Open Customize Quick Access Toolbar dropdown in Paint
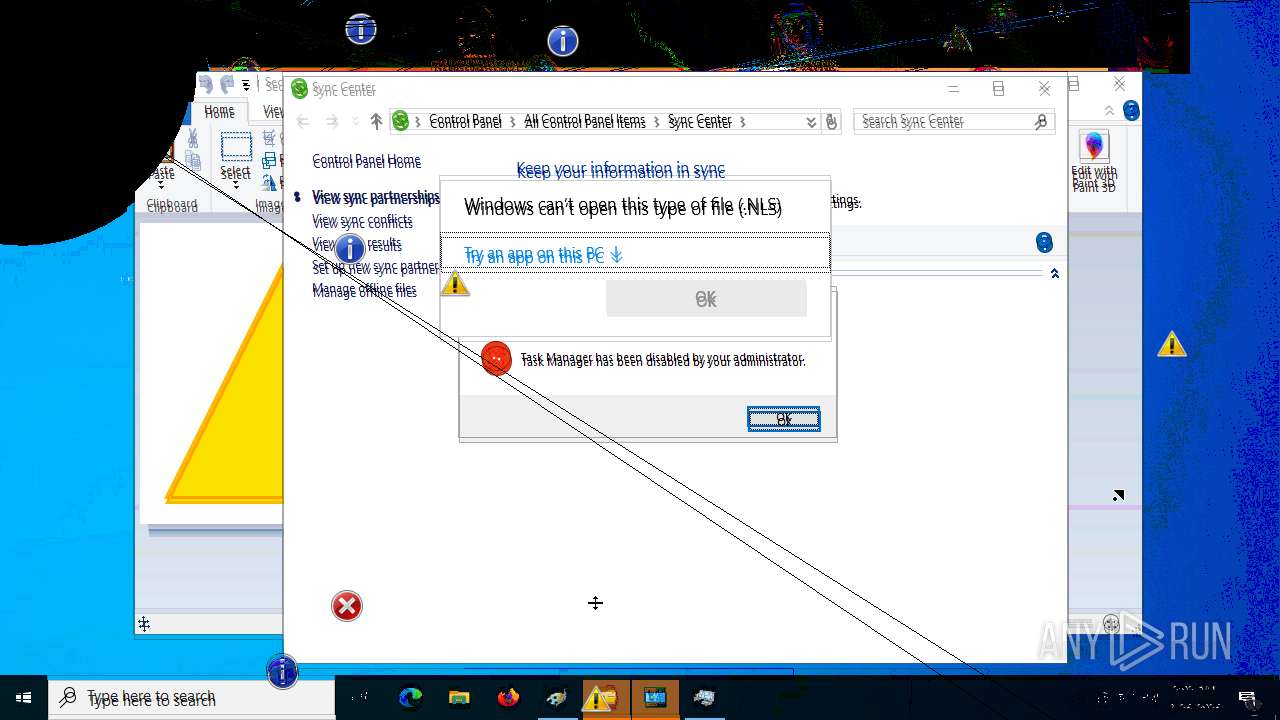Image resolution: width=1280 pixels, height=720 pixels. pos(246,85)
